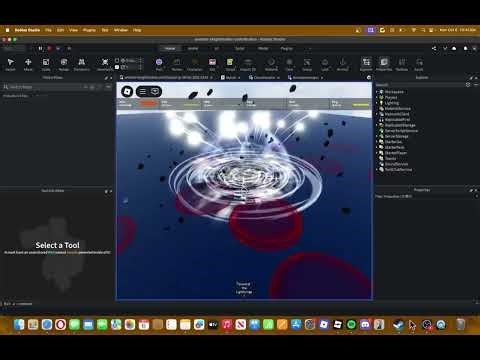Open the Window menu
Screen dimensions: 480x360
(x=121, y=30)
